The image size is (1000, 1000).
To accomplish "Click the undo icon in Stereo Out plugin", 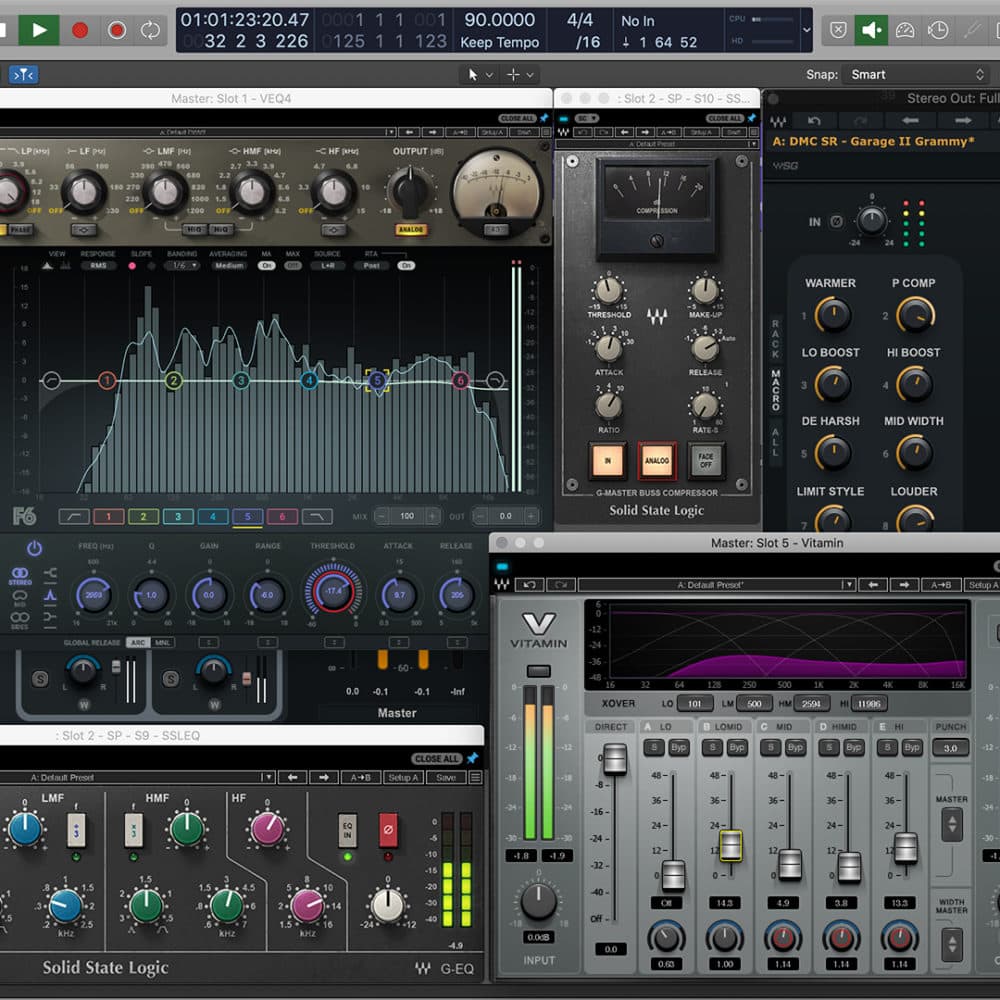I will (x=814, y=121).
